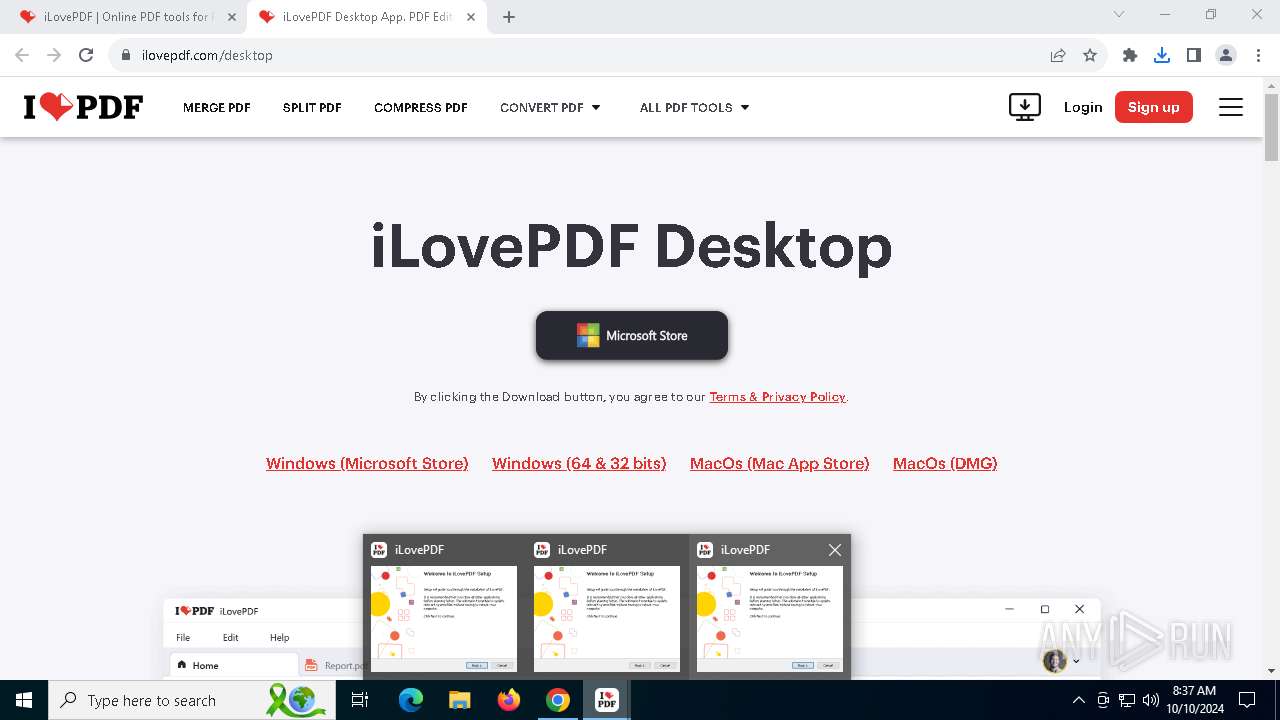Click the 'MacOs (Mac App Store)' link
The width and height of the screenshot is (1280, 720).
point(780,463)
